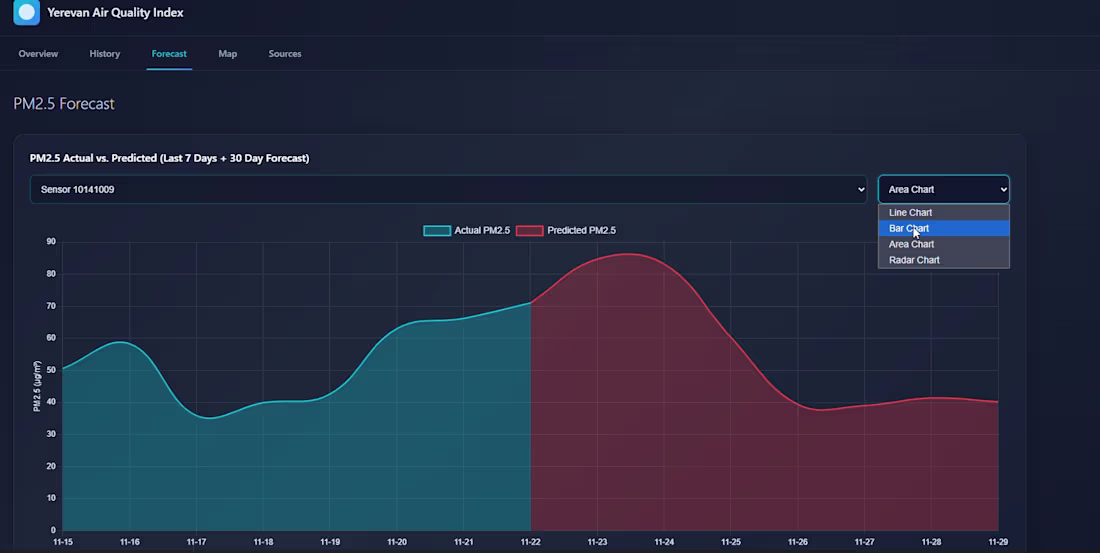Viewport: 1100px width, 553px height.
Task: Choose Radar Chart from the dropdown
Action: [x=944, y=260]
